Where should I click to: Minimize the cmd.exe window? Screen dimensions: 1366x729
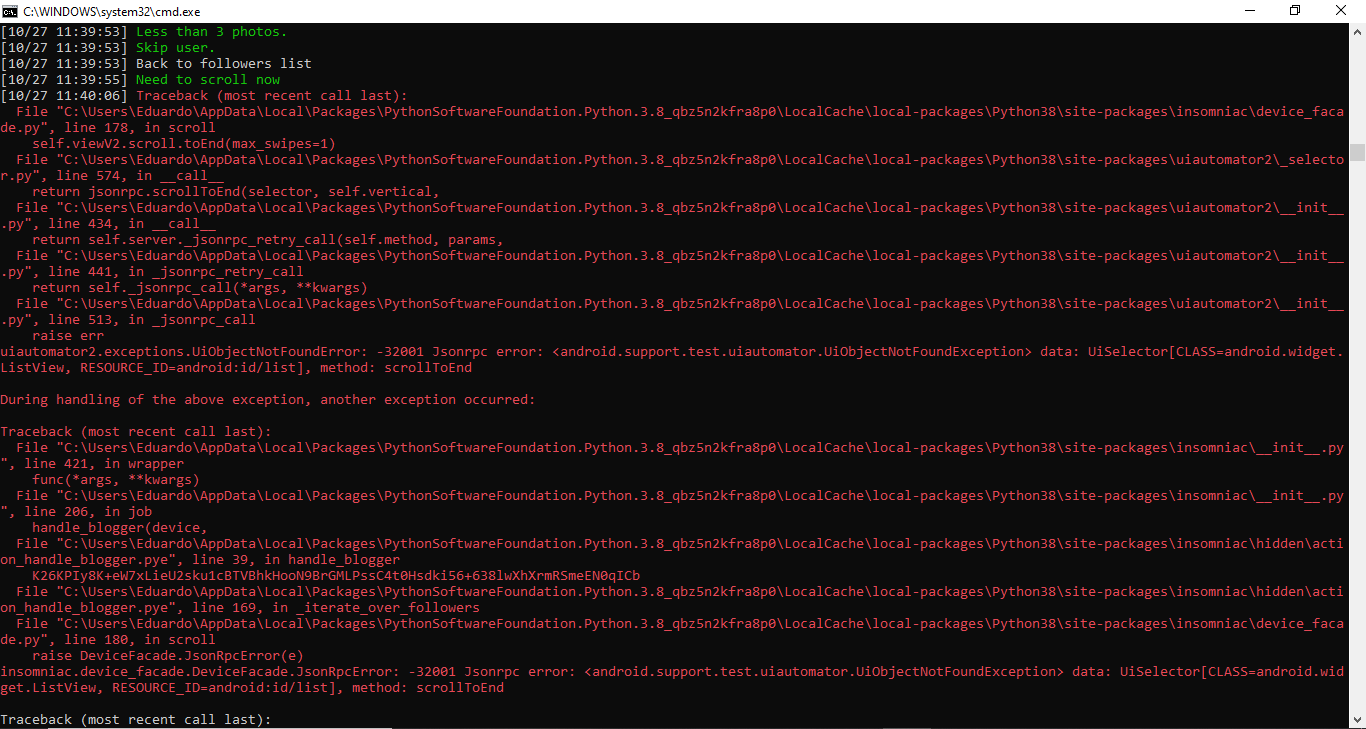pos(1250,10)
